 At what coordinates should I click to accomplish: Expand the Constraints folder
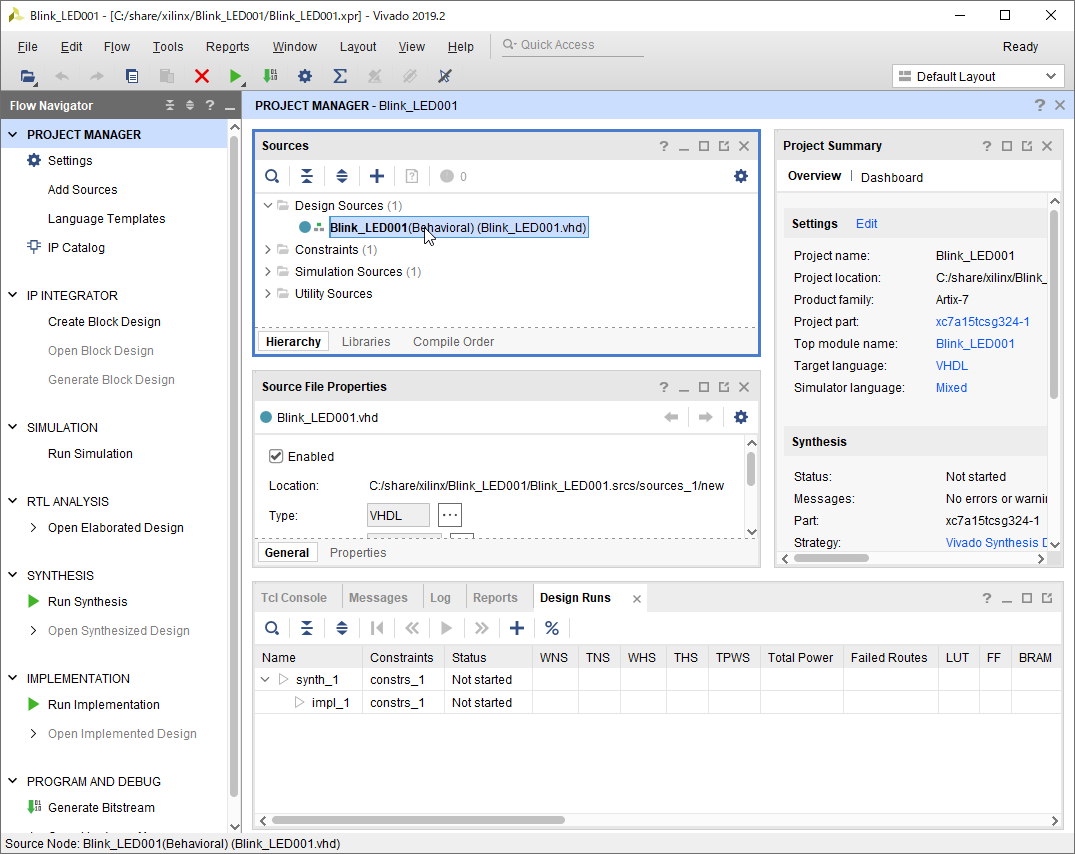pyautogui.click(x=268, y=250)
